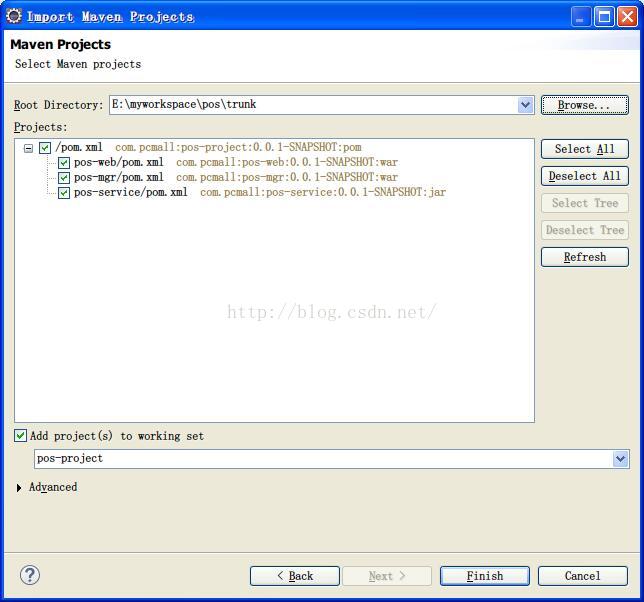The height and width of the screenshot is (602, 644).
Task: Click the Back button
Action: [x=295, y=576]
